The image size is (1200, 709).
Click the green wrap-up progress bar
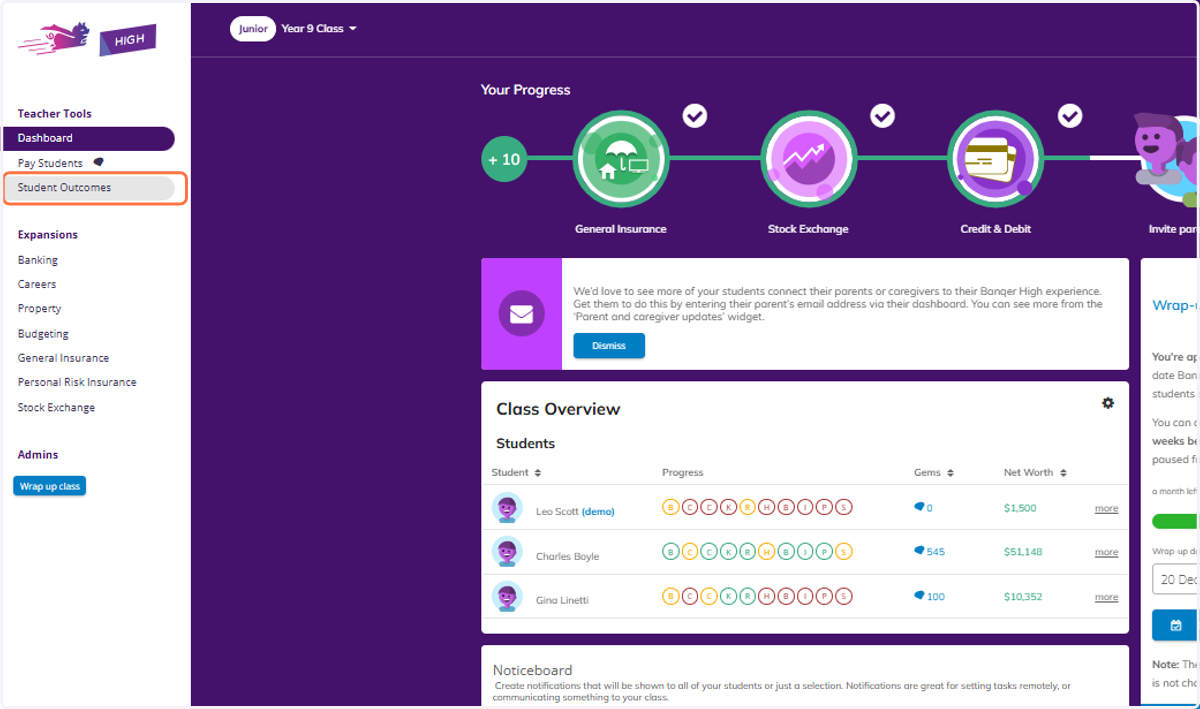click(1176, 521)
